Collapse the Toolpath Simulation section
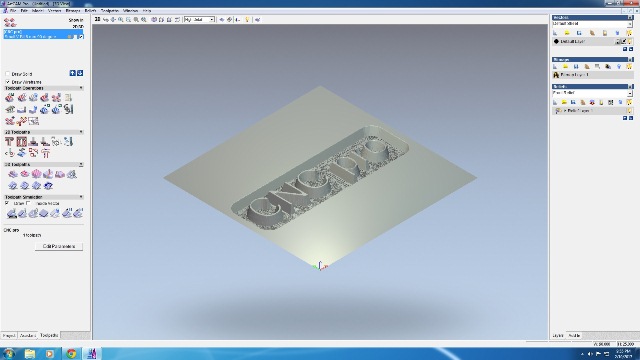The width and height of the screenshot is (640, 360). coord(81,197)
